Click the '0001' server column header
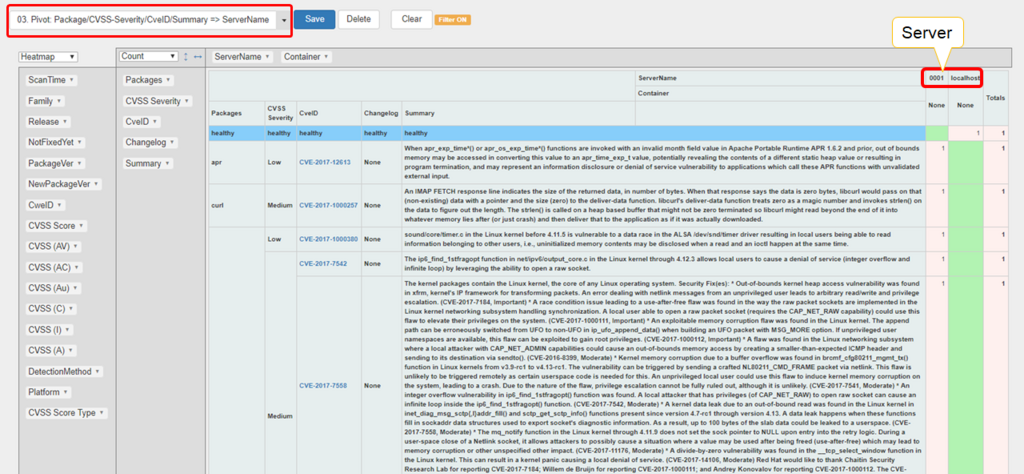This screenshot has width=1024, height=474. 934,78
